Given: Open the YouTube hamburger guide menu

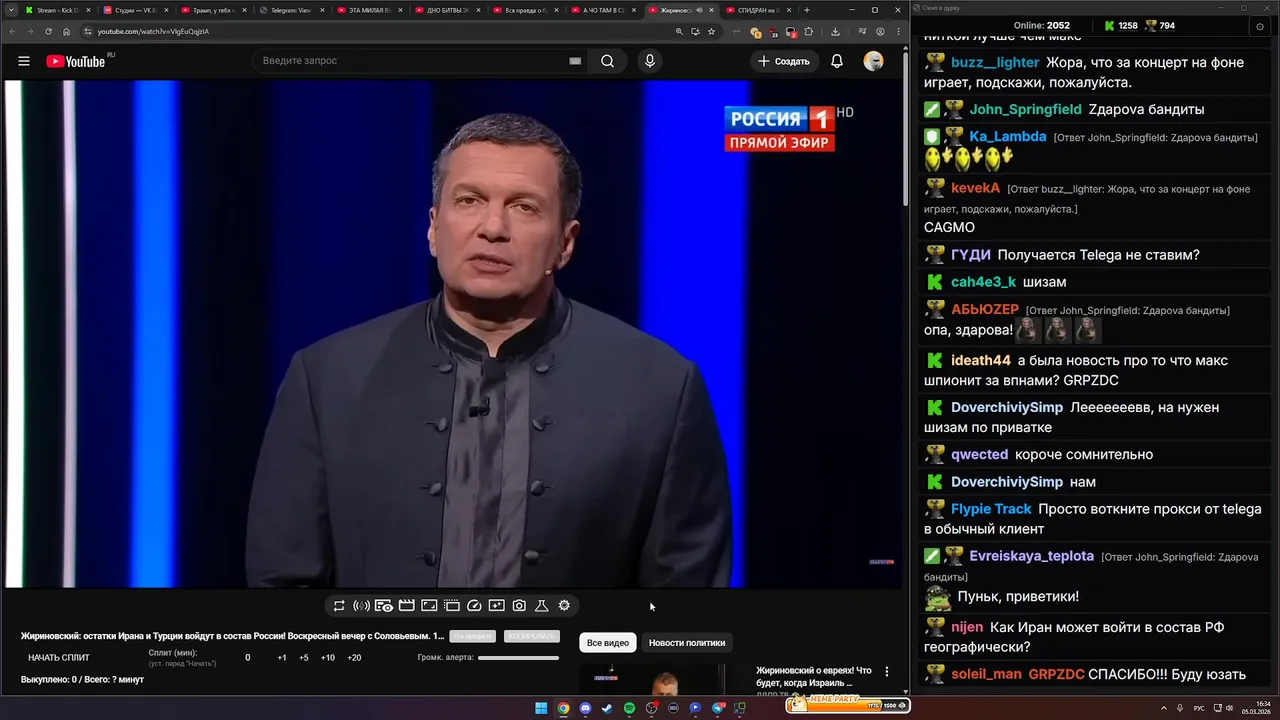Looking at the screenshot, I should tap(24, 61).
